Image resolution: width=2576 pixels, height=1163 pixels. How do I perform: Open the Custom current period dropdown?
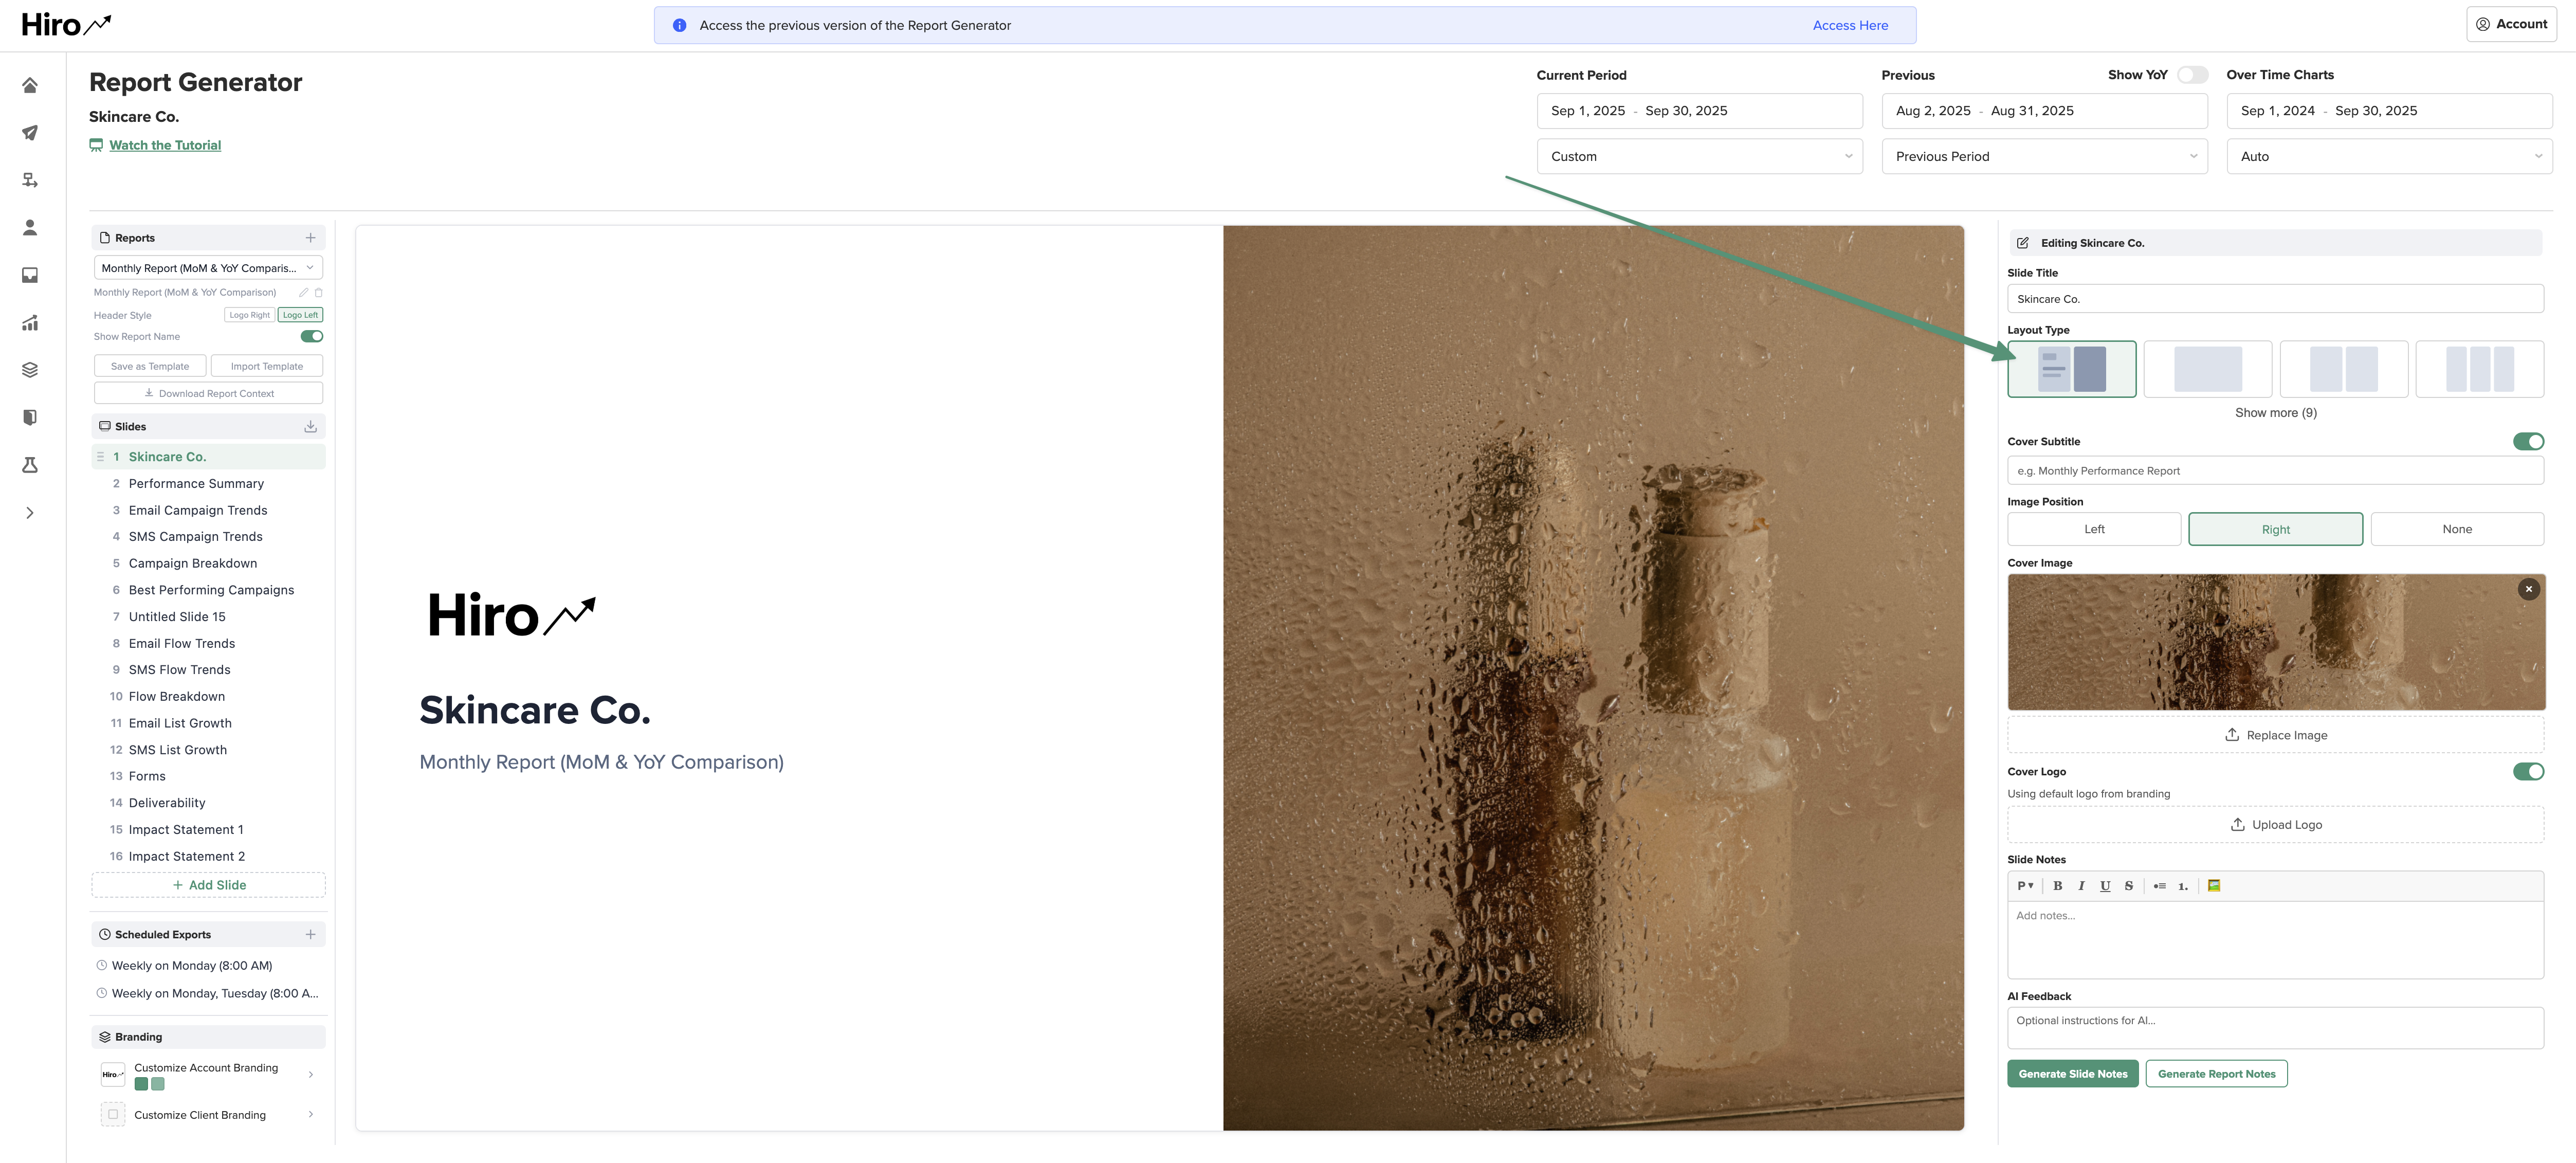pyautogui.click(x=1699, y=157)
